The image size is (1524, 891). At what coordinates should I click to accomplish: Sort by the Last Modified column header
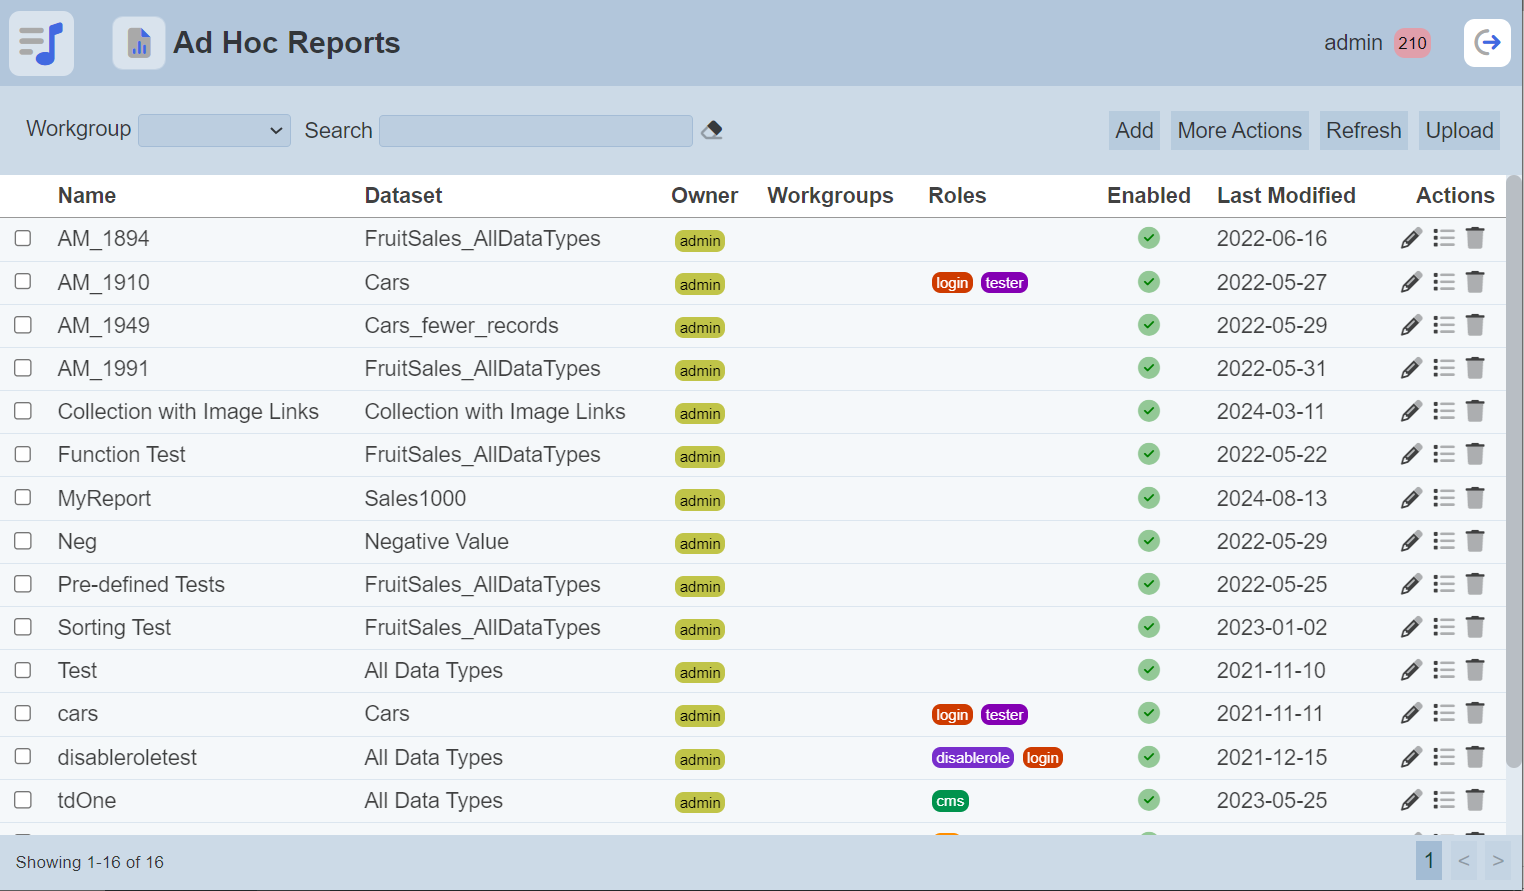coord(1285,196)
